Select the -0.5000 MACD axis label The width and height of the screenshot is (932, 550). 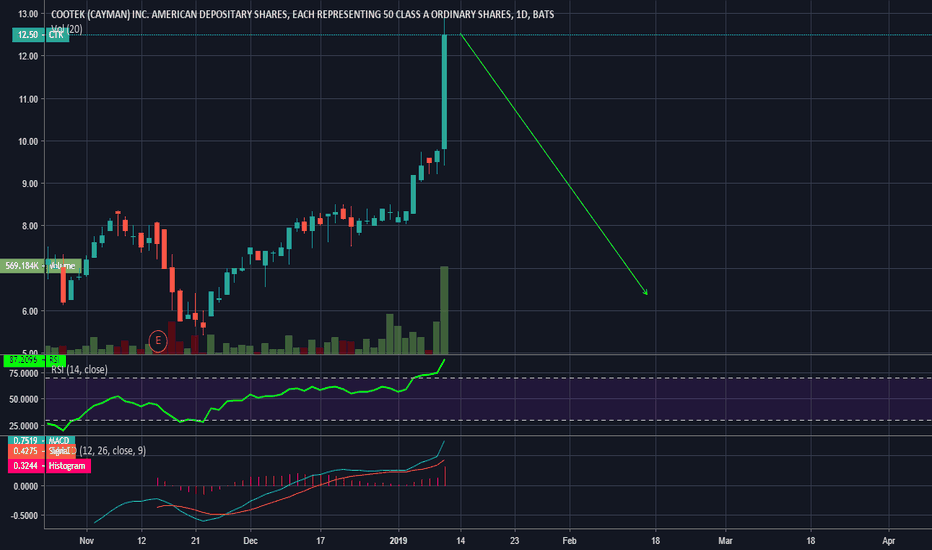point(24,516)
